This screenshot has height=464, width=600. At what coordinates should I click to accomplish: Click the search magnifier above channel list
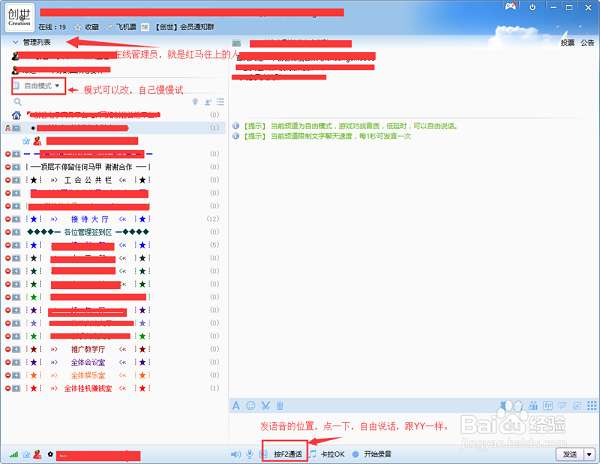(18, 102)
